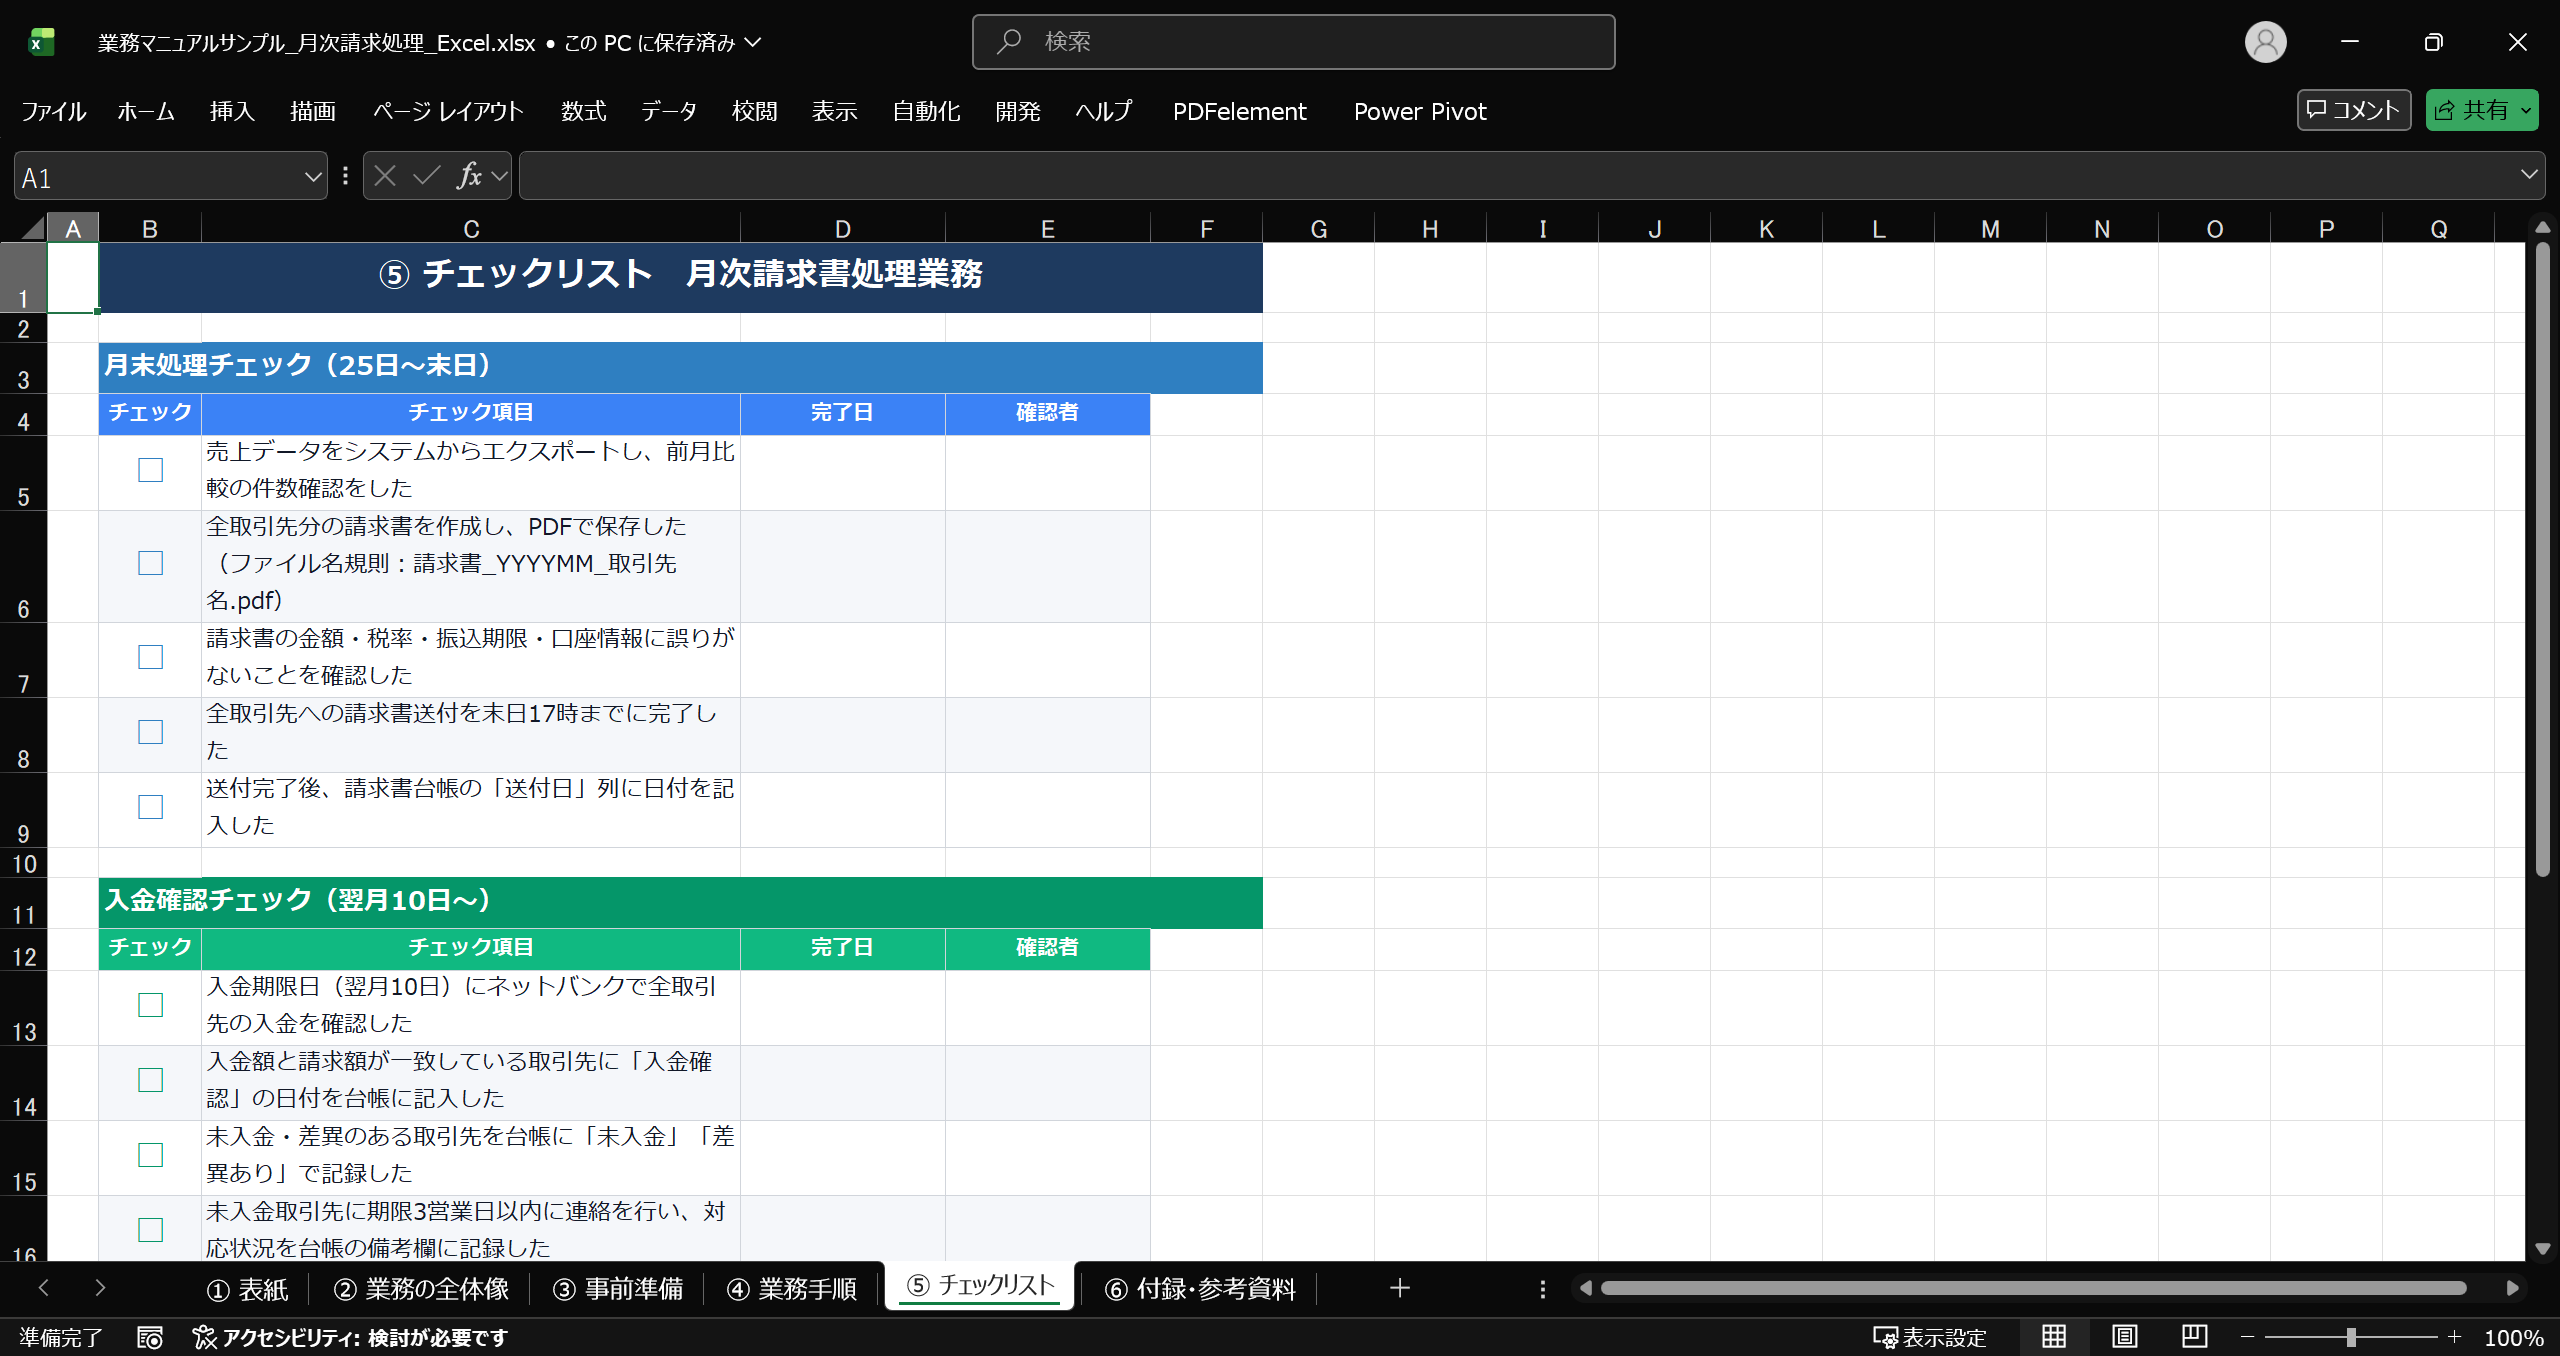Click the Enter checkmark icon in formula bar
The height and width of the screenshot is (1356, 2560).
tap(427, 176)
